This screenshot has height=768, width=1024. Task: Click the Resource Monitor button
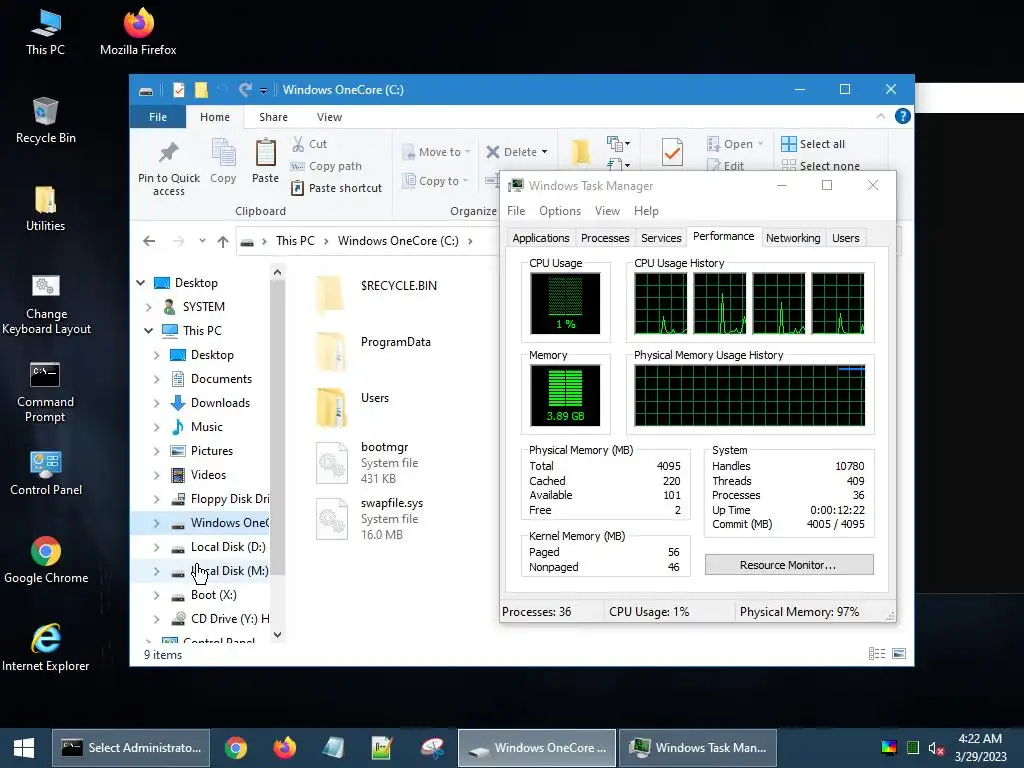coord(789,565)
